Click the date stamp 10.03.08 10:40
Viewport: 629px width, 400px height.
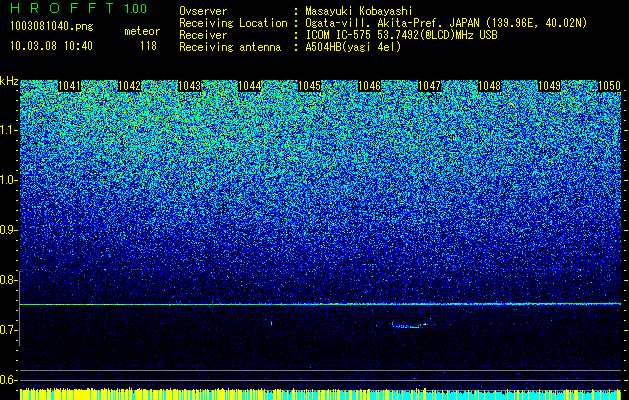coord(51,46)
